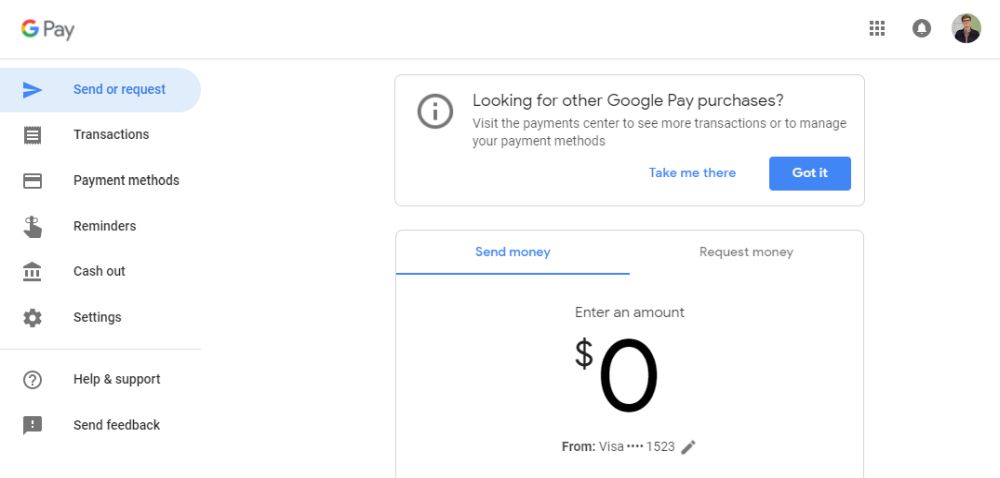Click the Transactions receipt icon
The width and height of the screenshot is (1000, 478).
click(32, 135)
